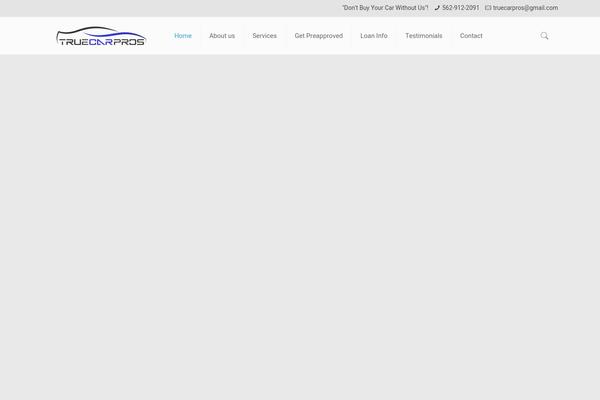
Task: Click the "Don't Buy Your Car Without Us" slogan
Action: [385, 8]
